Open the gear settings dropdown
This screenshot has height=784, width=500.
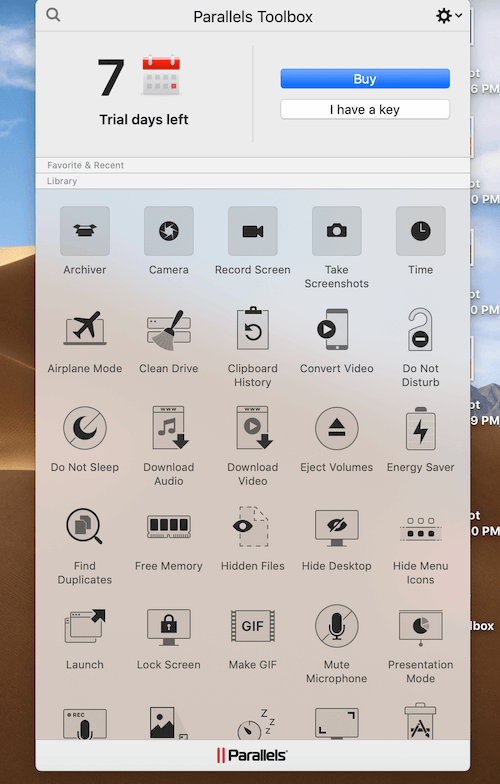[x=448, y=16]
